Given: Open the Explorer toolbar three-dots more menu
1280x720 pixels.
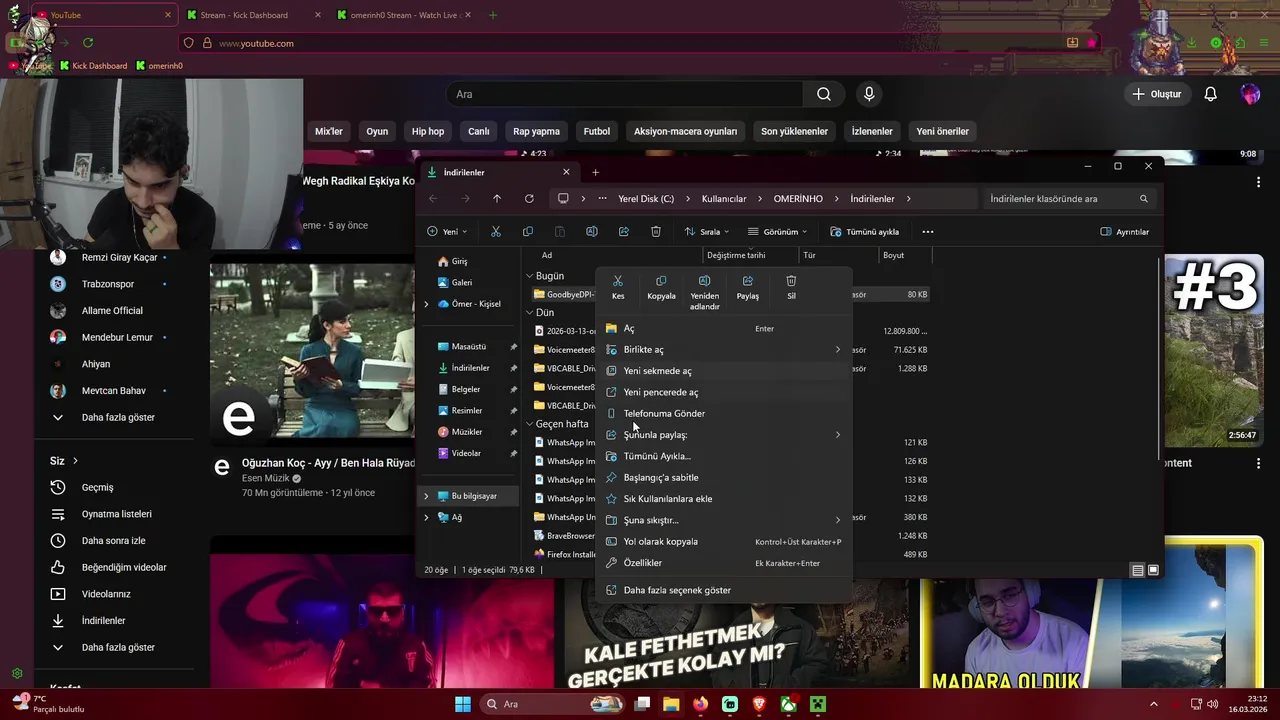Looking at the screenshot, I should pos(927,231).
